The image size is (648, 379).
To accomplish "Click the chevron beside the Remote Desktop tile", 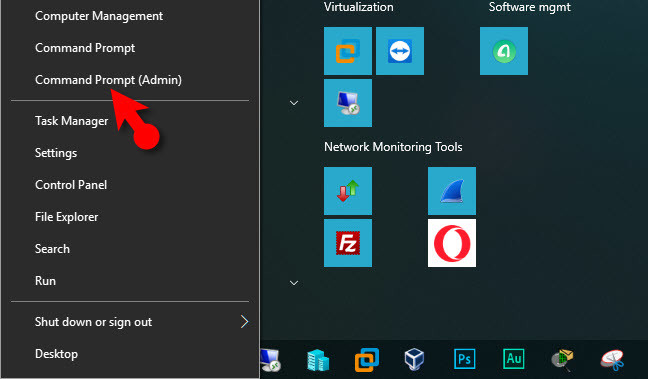I will pyautogui.click(x=294, y=102).
